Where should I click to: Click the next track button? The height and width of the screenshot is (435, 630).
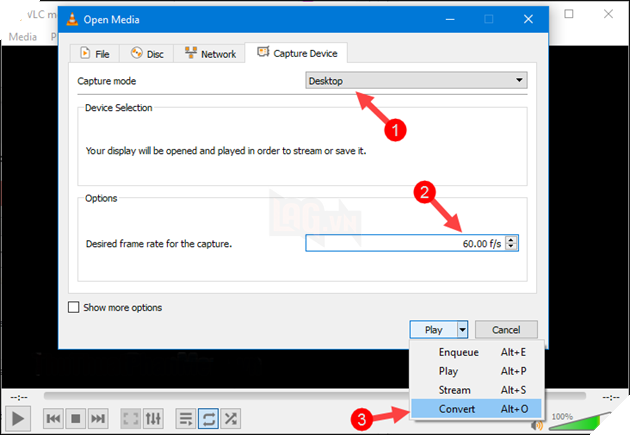click(x=98, y=419)
